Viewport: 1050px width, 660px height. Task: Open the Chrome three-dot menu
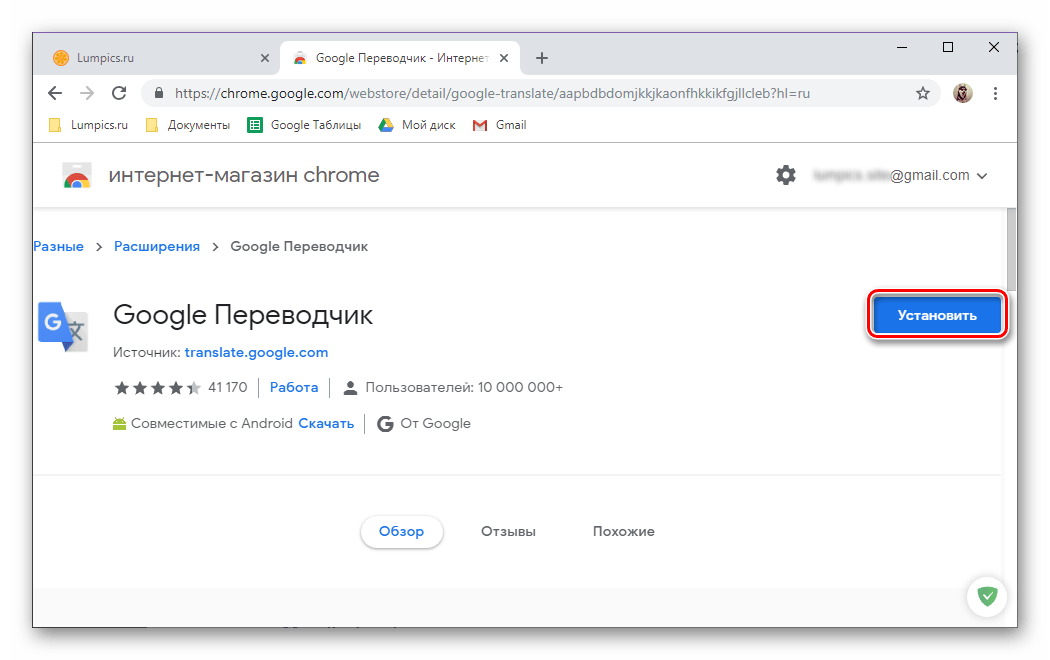995,94
